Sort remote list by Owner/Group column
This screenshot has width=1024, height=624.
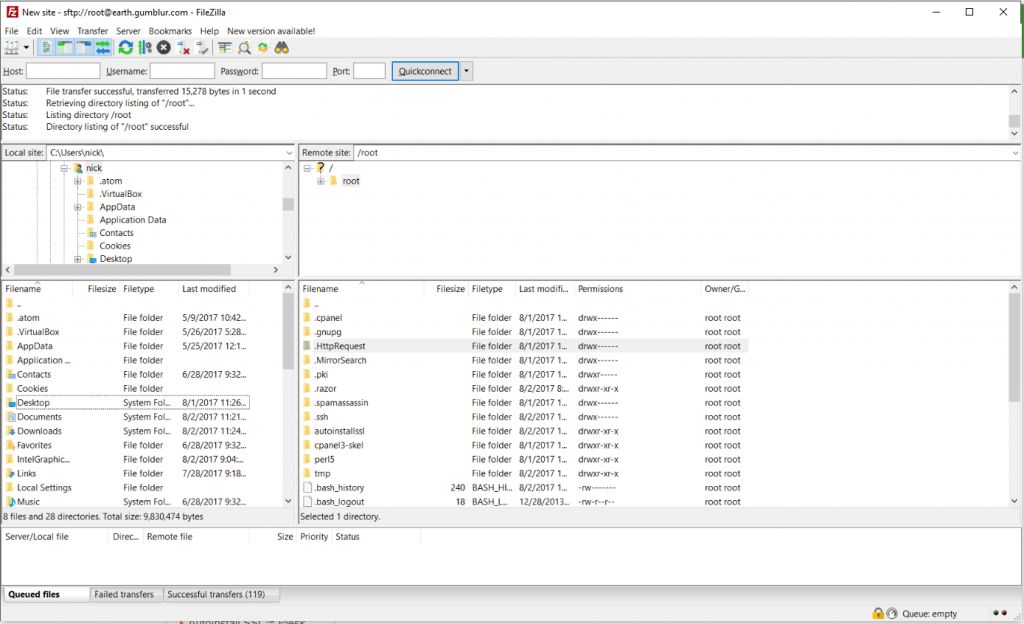725,289
